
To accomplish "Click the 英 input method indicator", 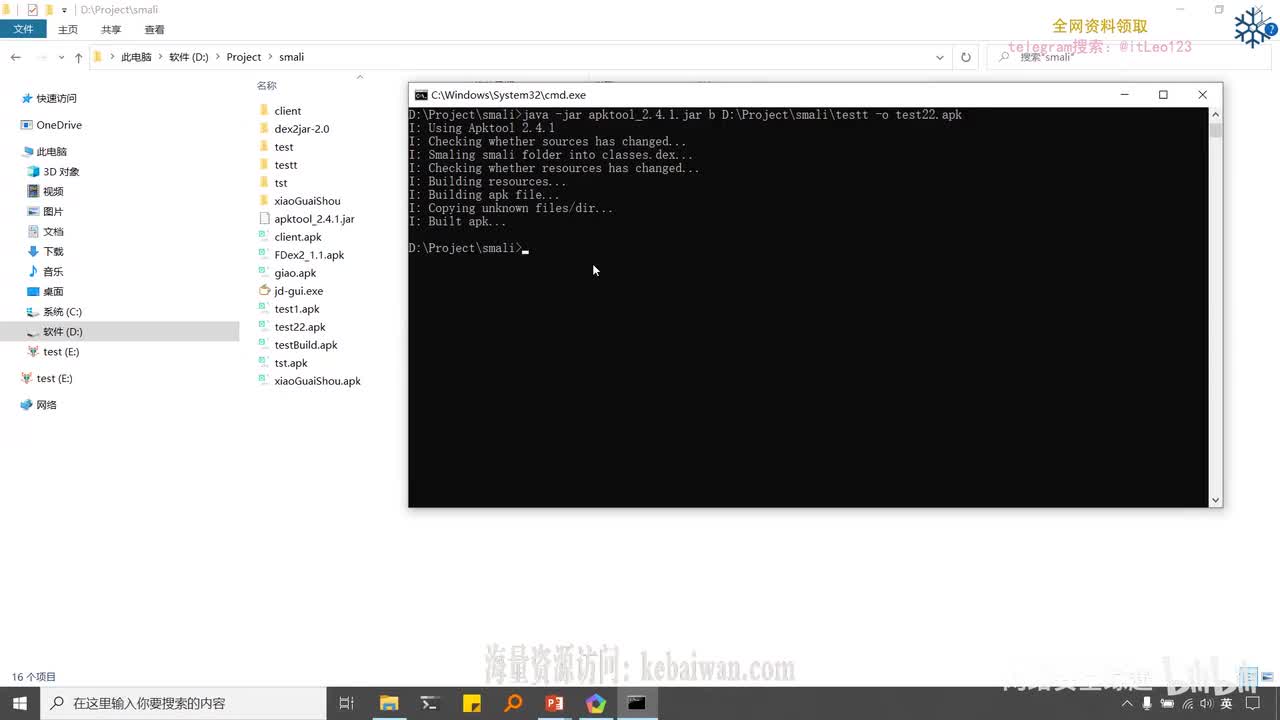I will [x=1226, y=703].
